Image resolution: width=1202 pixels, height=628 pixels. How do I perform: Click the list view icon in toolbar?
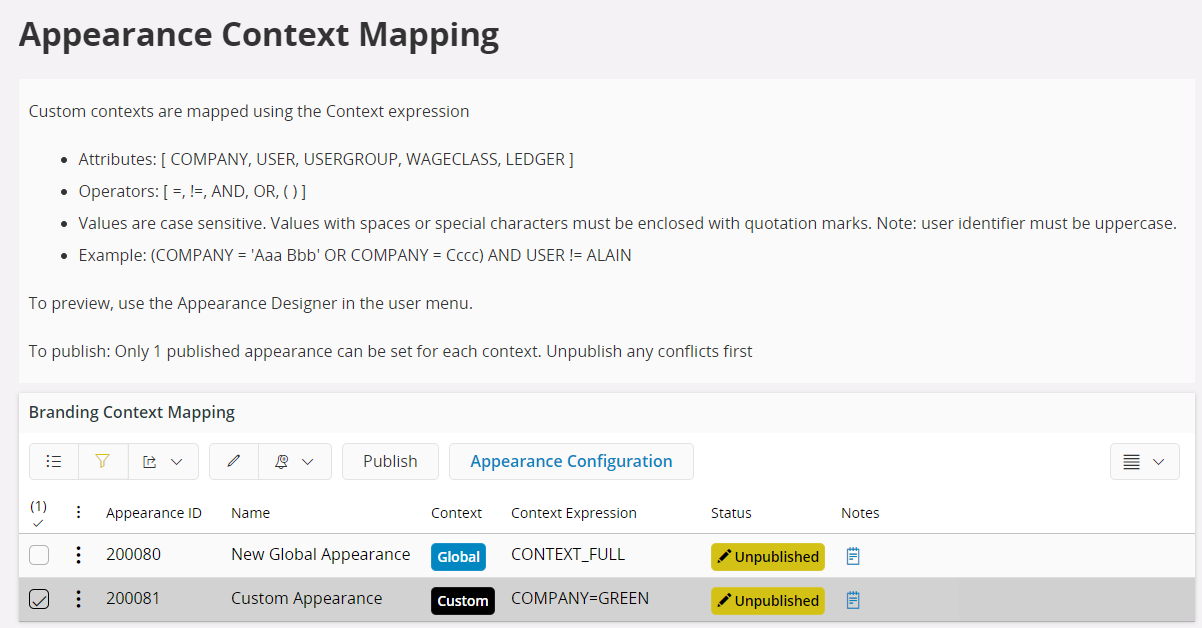click(54, 461)
